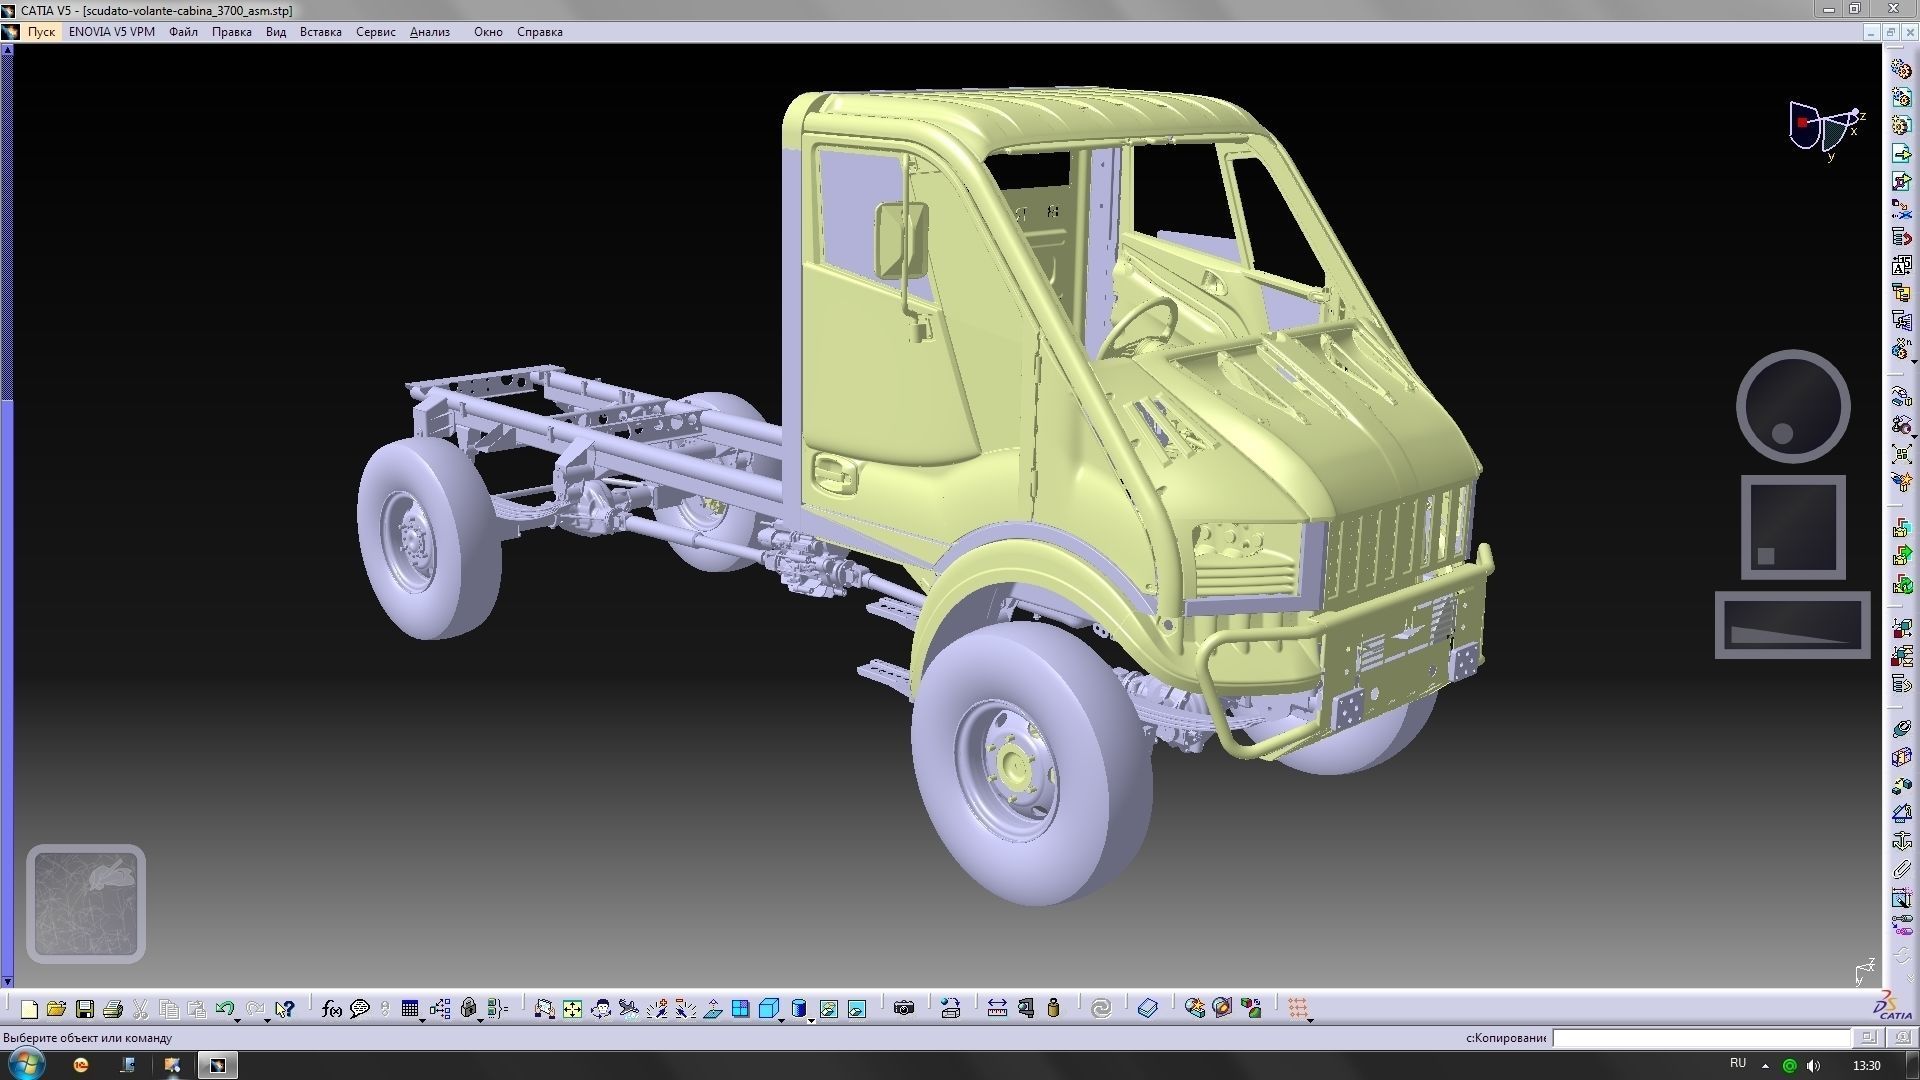Viewport: 1920px width, 1080px height.
Task: Select the Normal View icon
Action: pos(712,1008)
